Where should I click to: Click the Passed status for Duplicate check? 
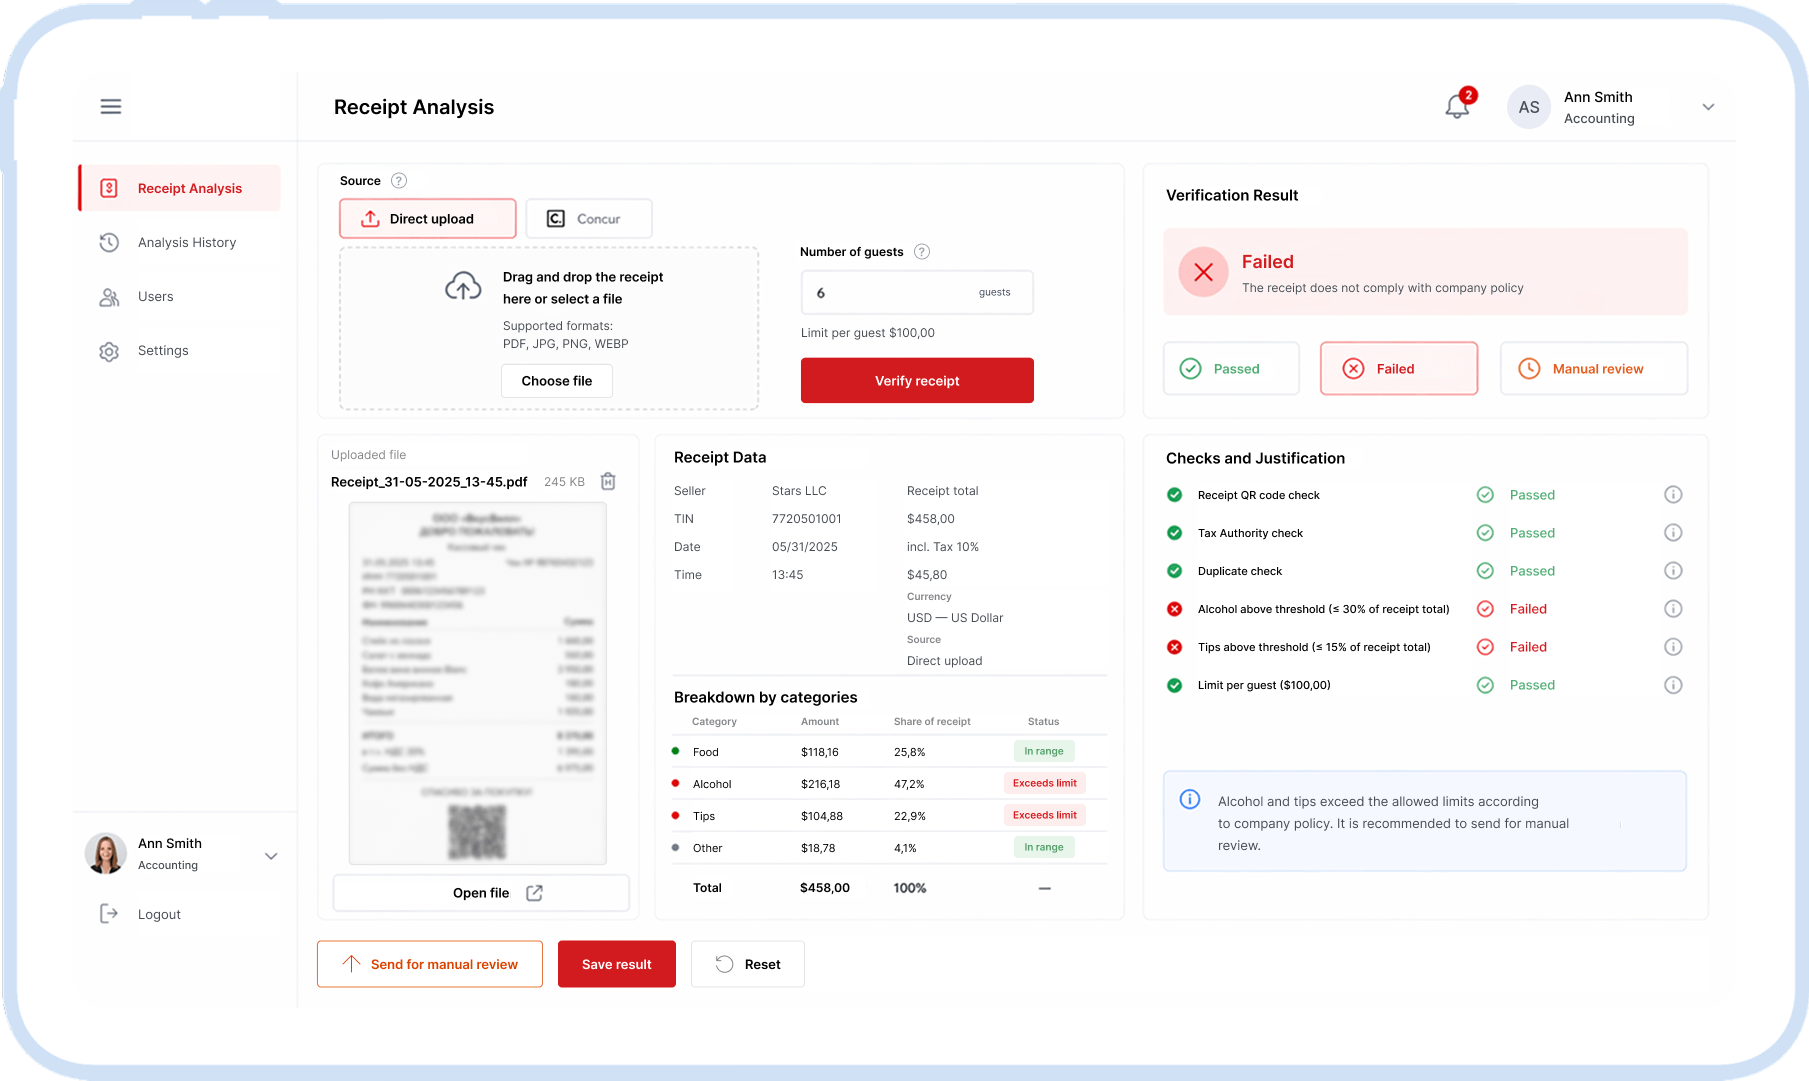(1516, 571)
